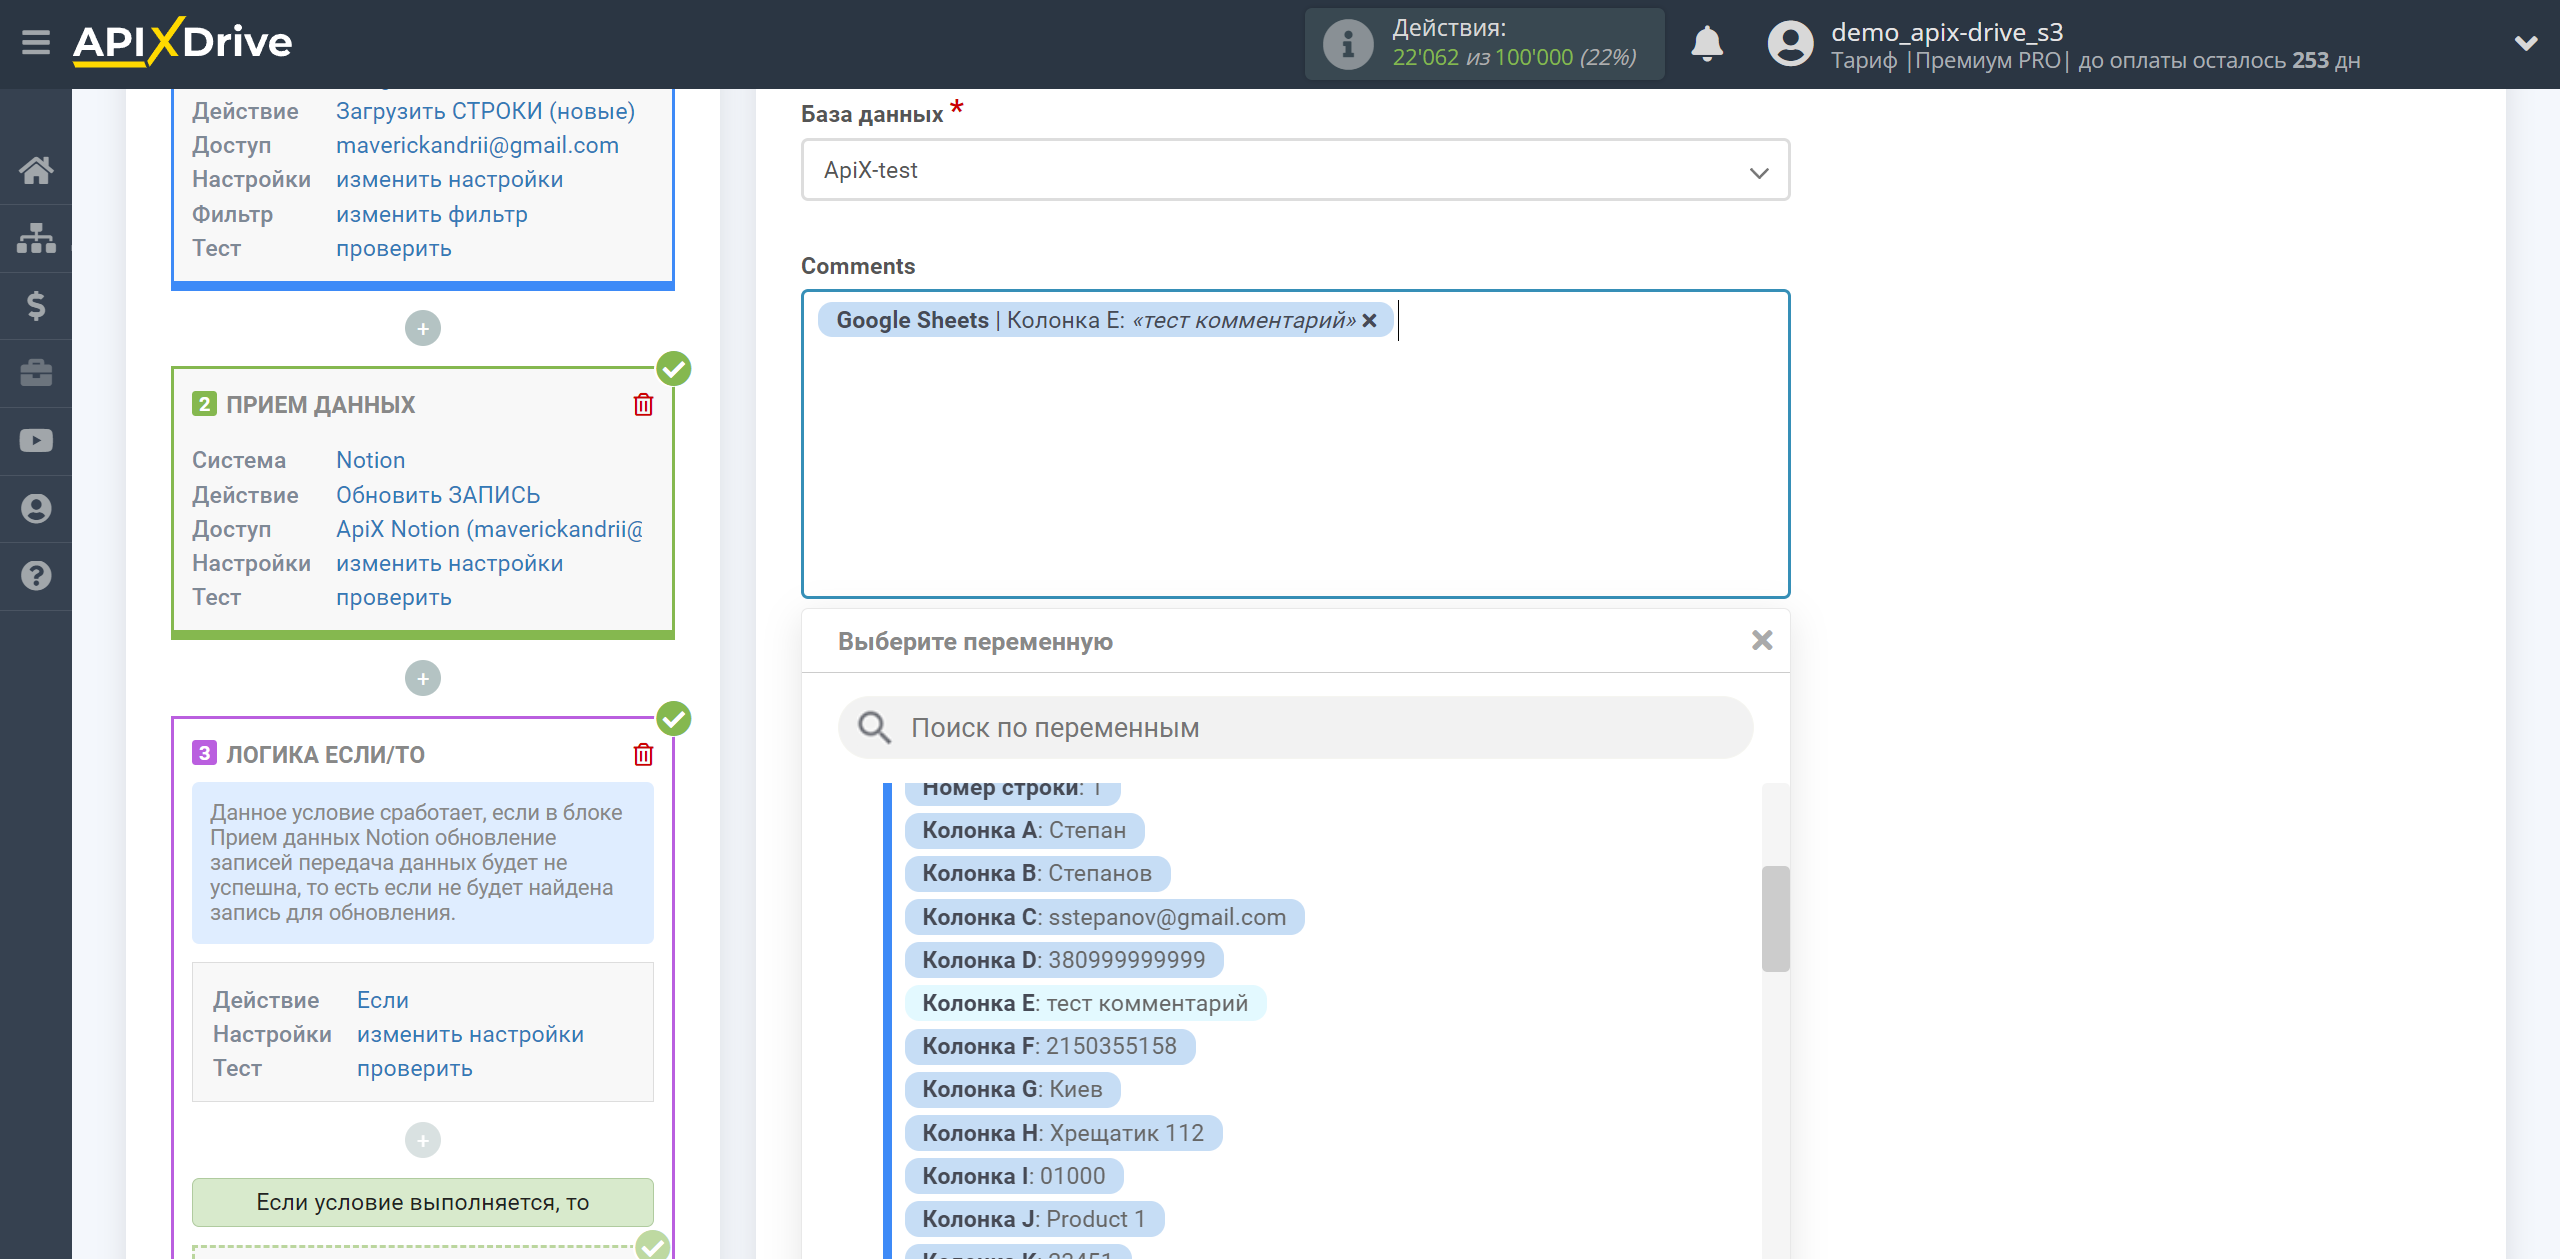Screen dimensions: 2560x1259
Task: Click изменить настройки in logic block
Action: click(x=470, y=1034)
